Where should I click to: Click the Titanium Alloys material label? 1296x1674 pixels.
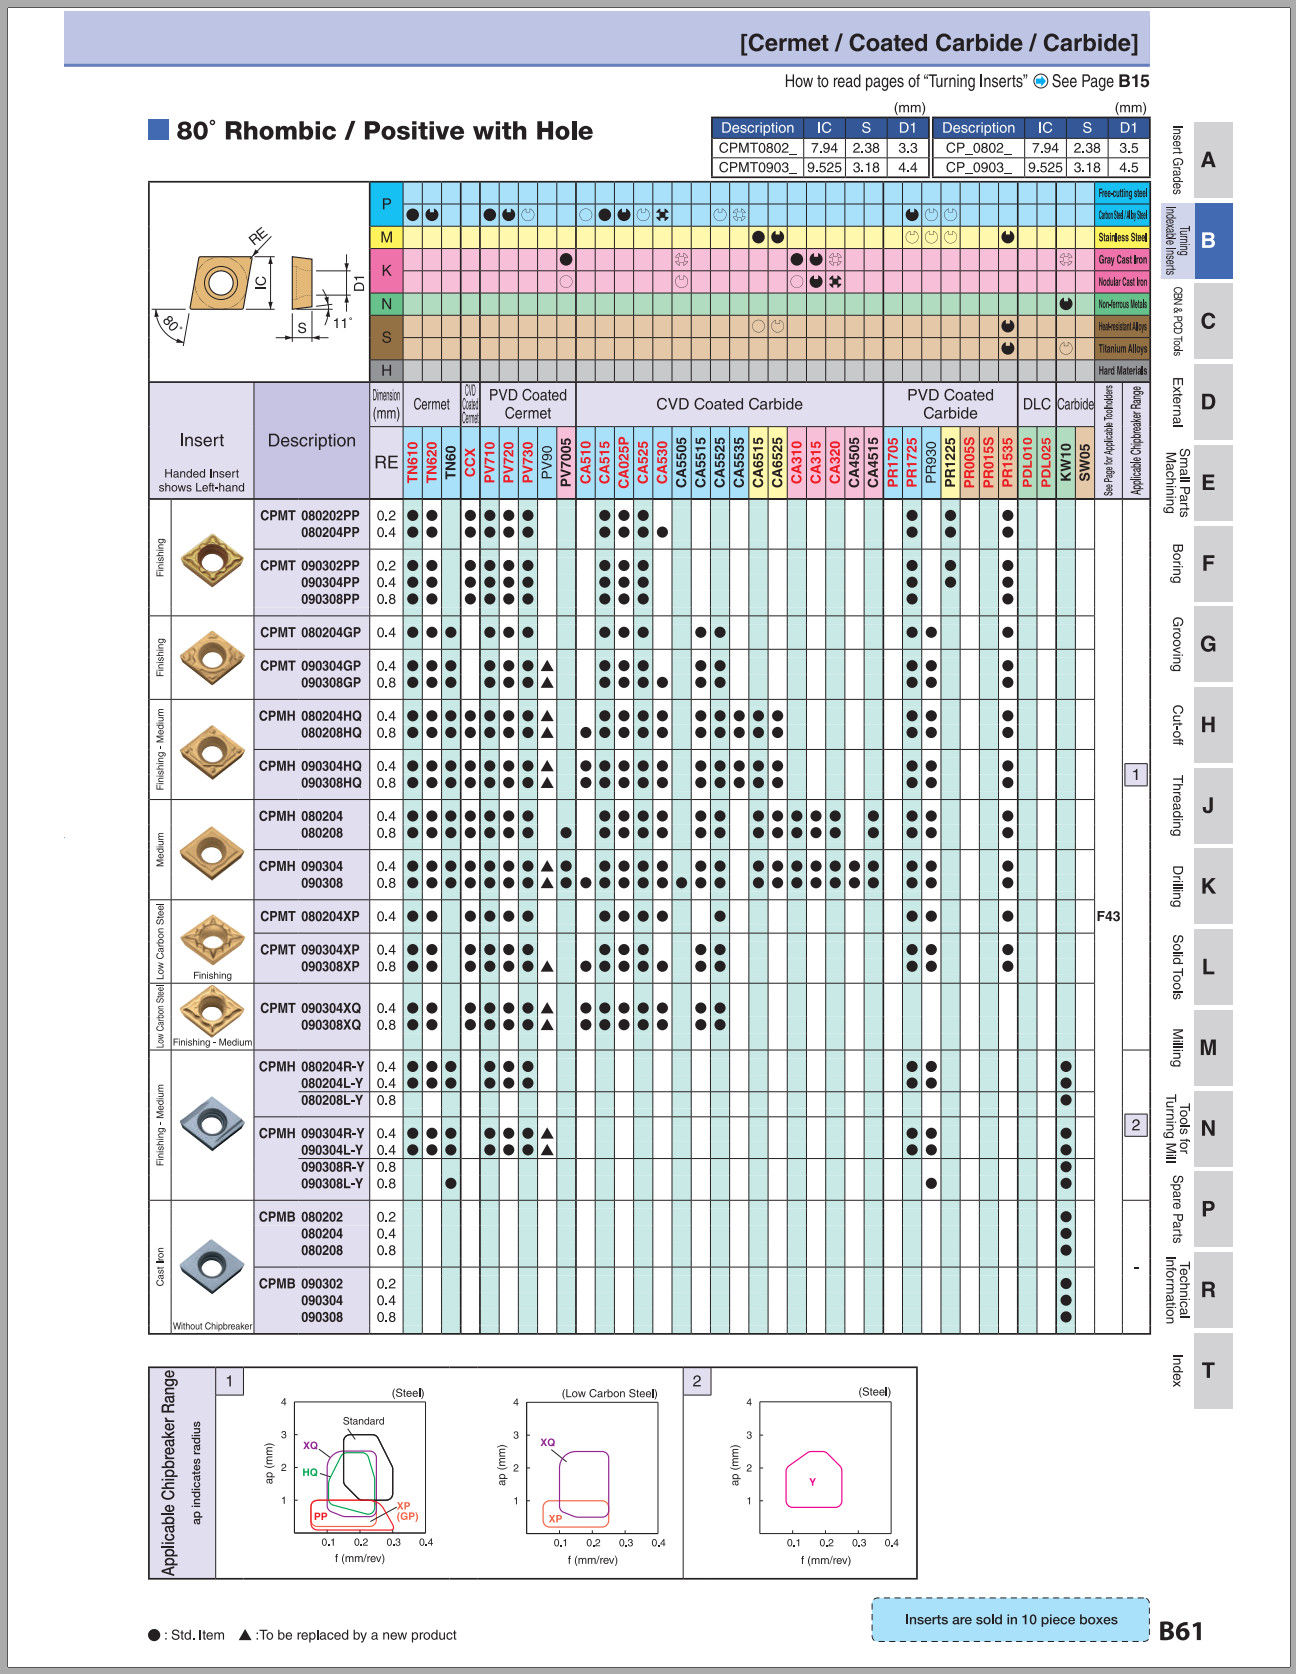[x=1123, y=349]
